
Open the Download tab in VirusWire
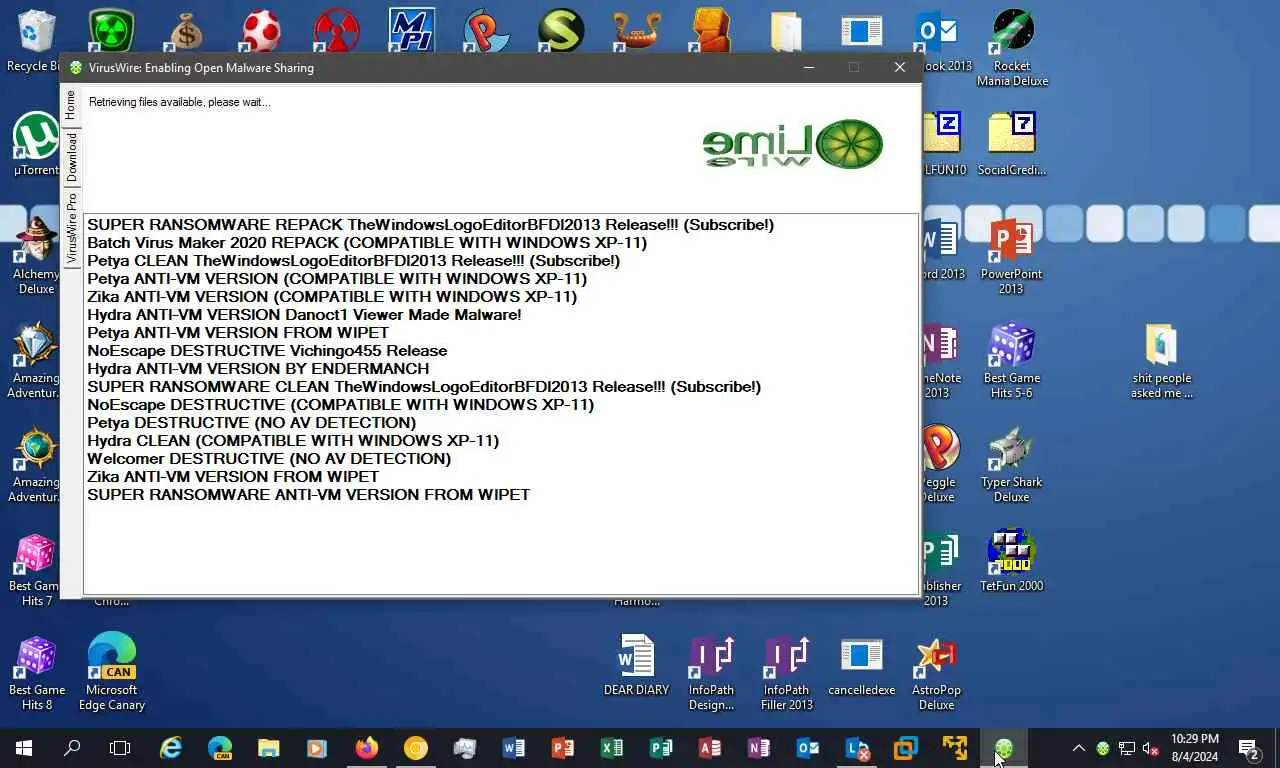point(71,157)
